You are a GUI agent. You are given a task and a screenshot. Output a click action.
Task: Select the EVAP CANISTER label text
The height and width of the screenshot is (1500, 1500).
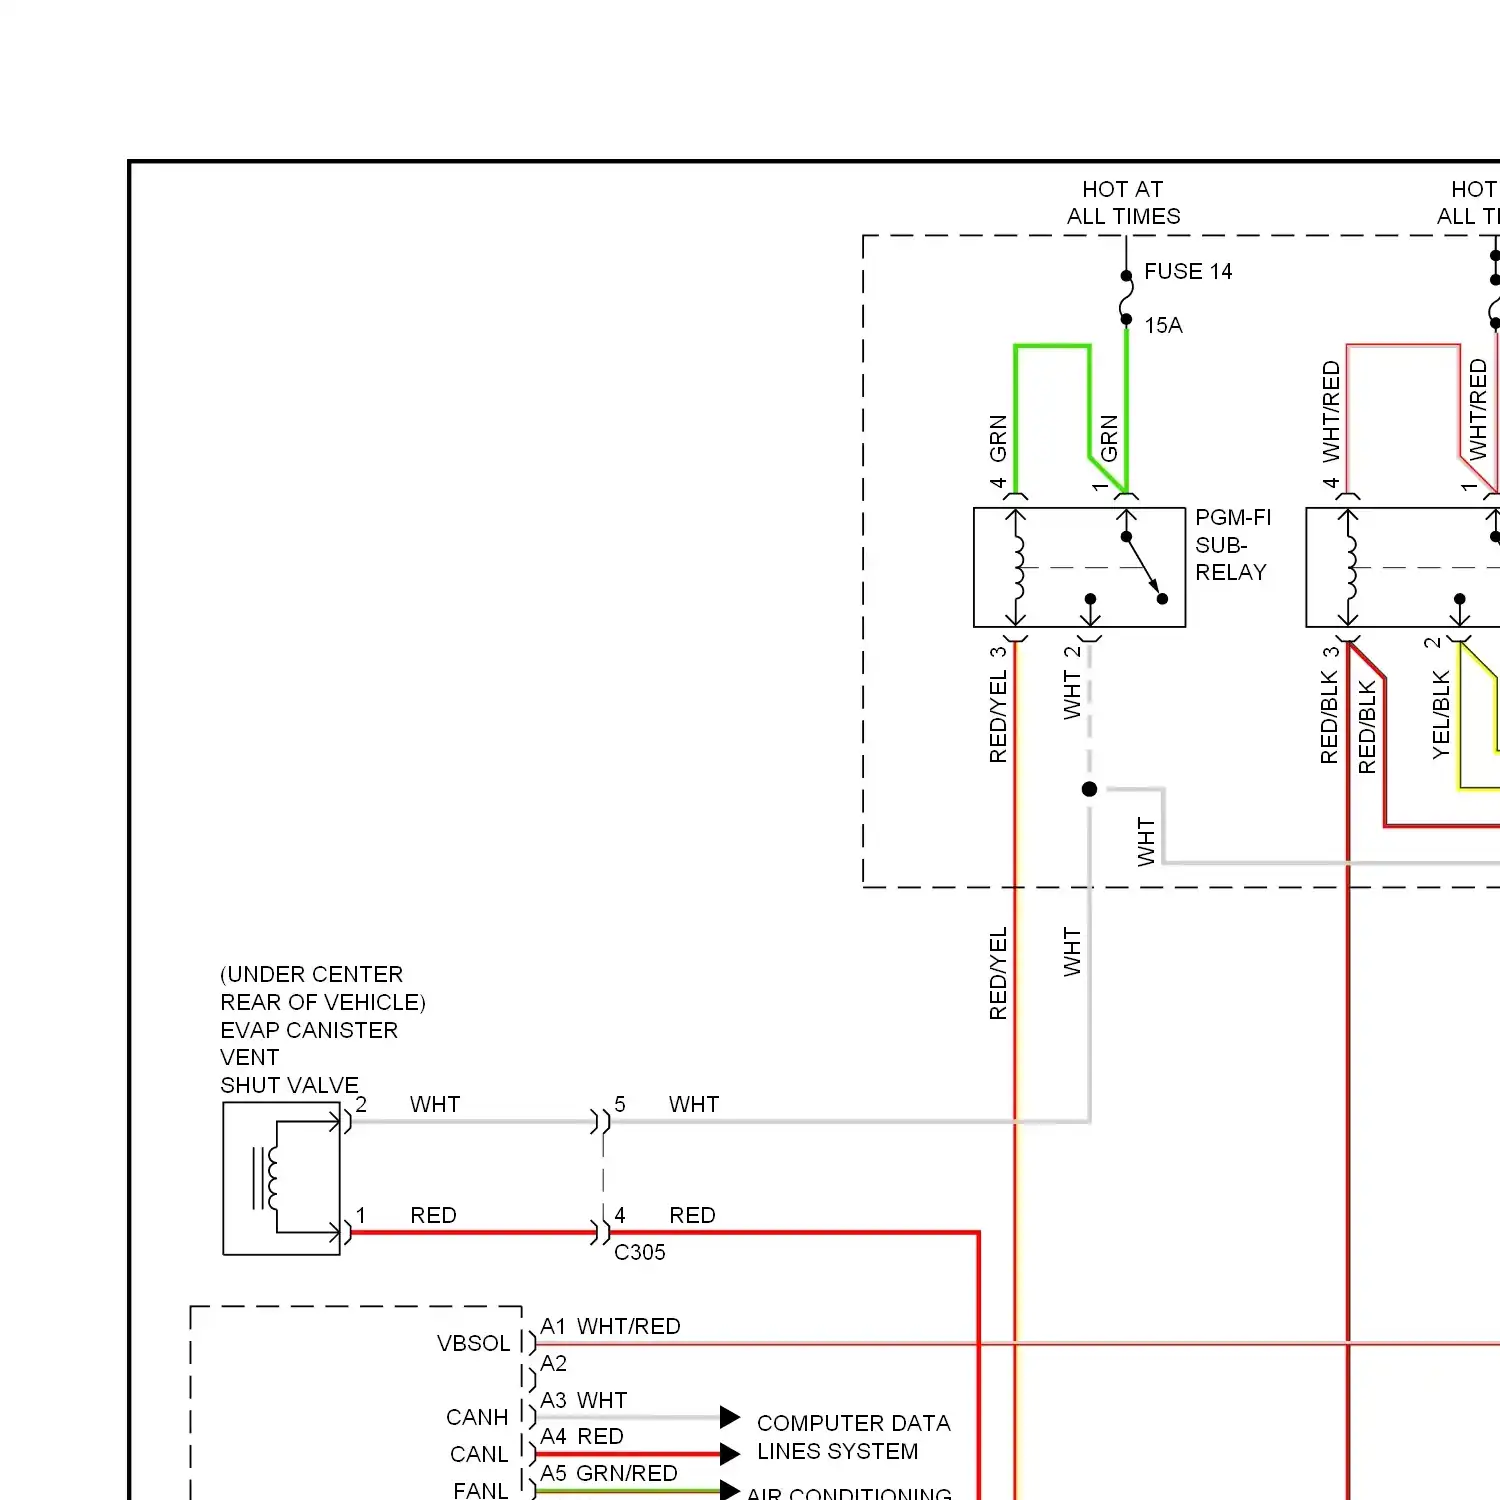[x=309, y=1030]
